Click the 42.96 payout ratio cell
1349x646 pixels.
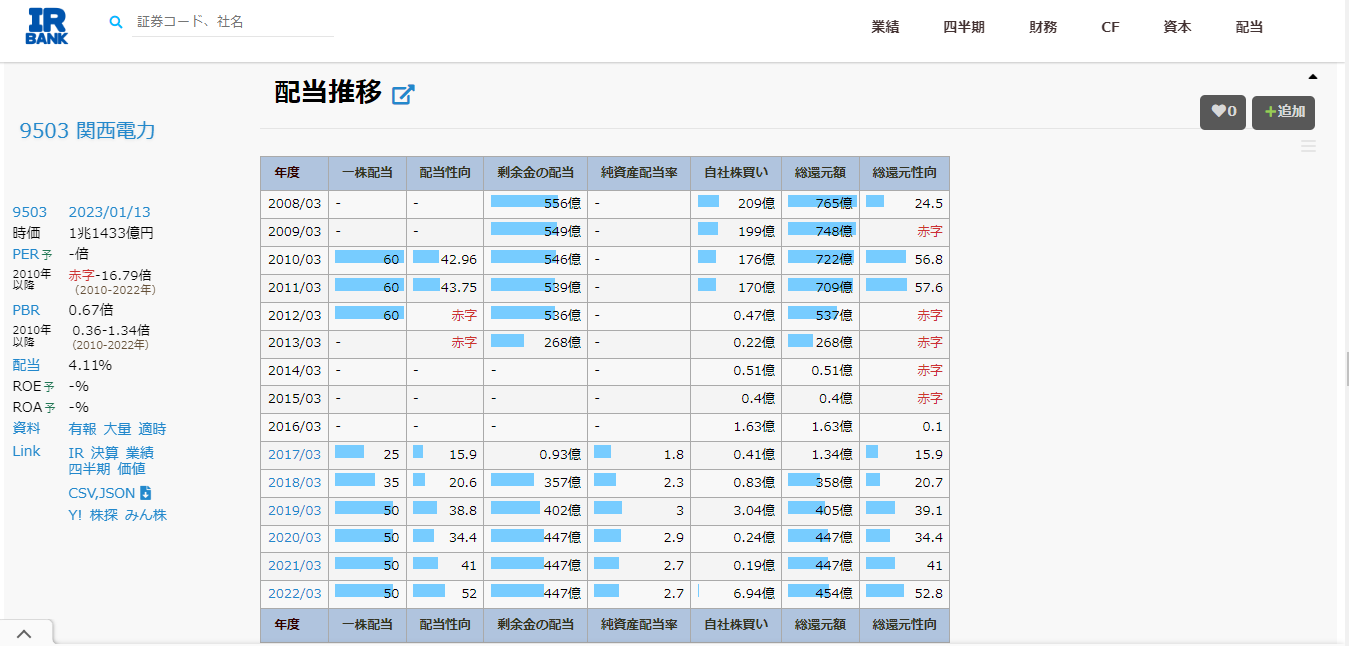click(445, 259)
